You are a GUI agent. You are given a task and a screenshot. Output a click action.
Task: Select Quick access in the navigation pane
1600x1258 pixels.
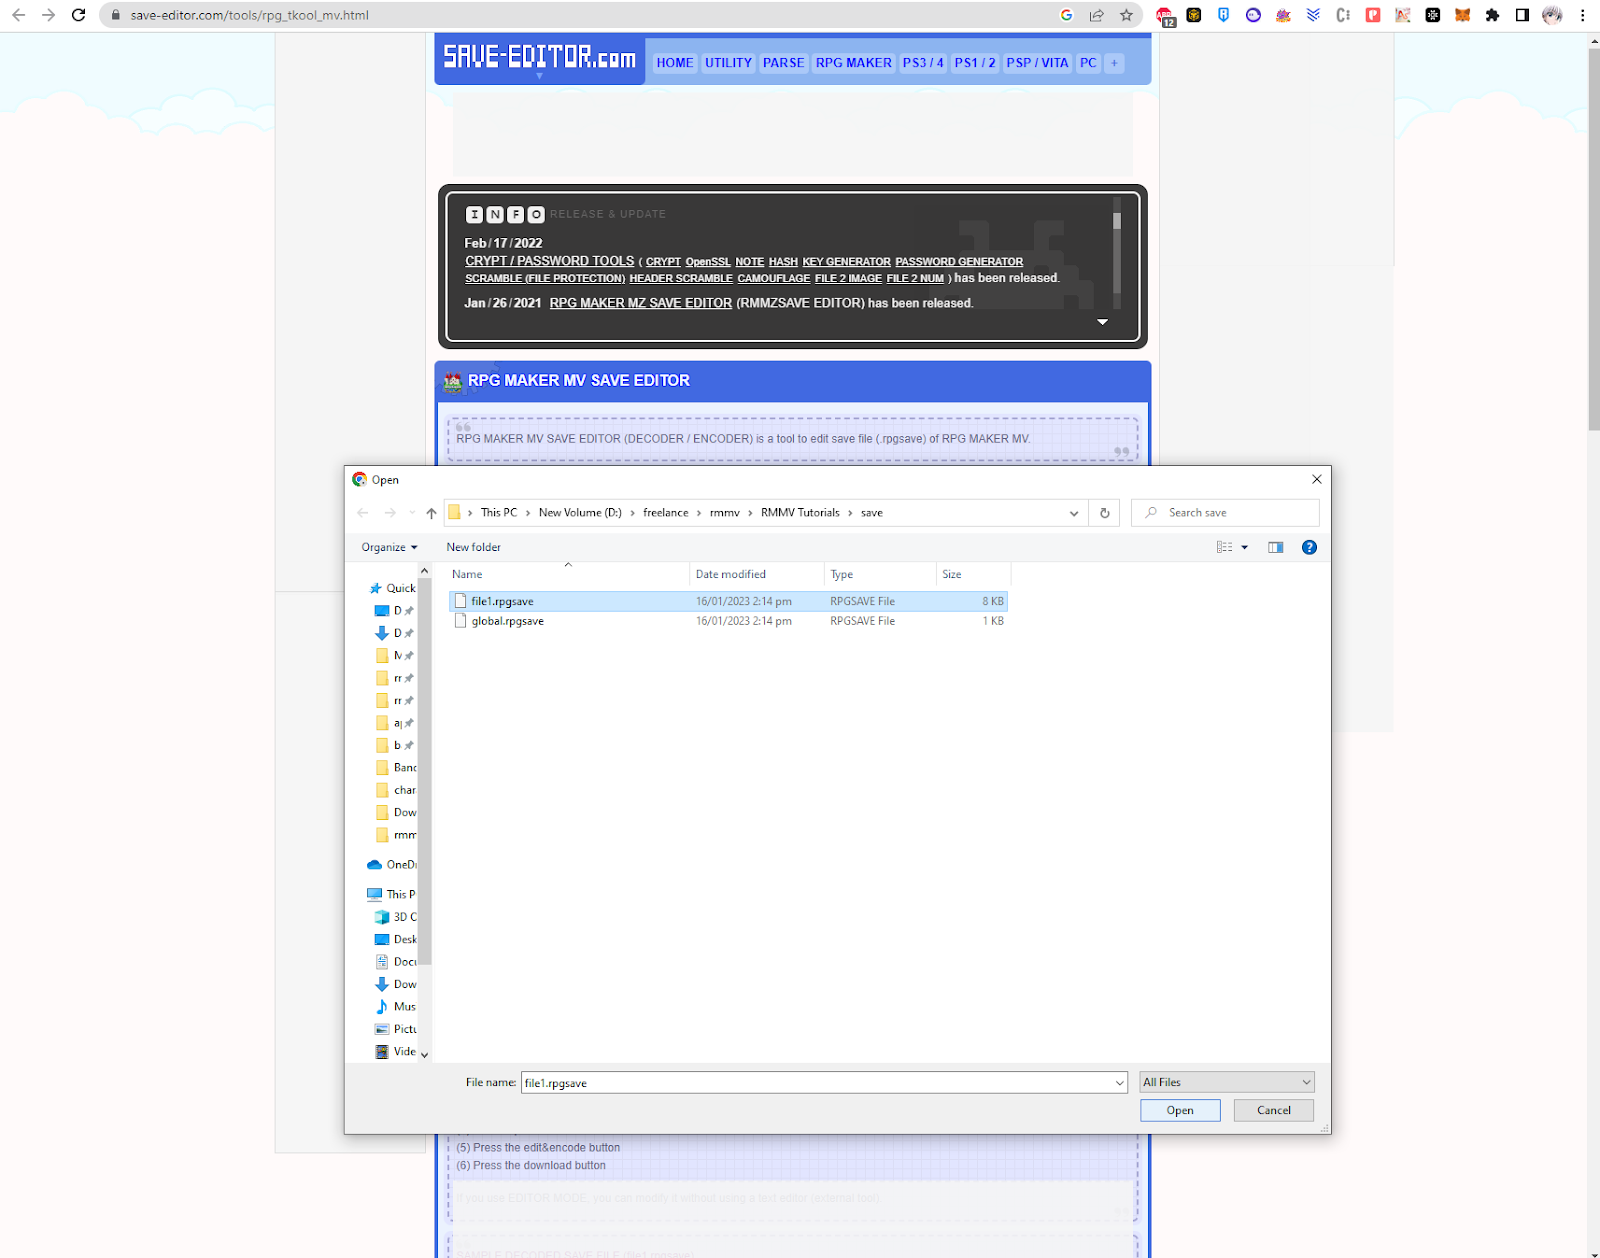point(393,588)
